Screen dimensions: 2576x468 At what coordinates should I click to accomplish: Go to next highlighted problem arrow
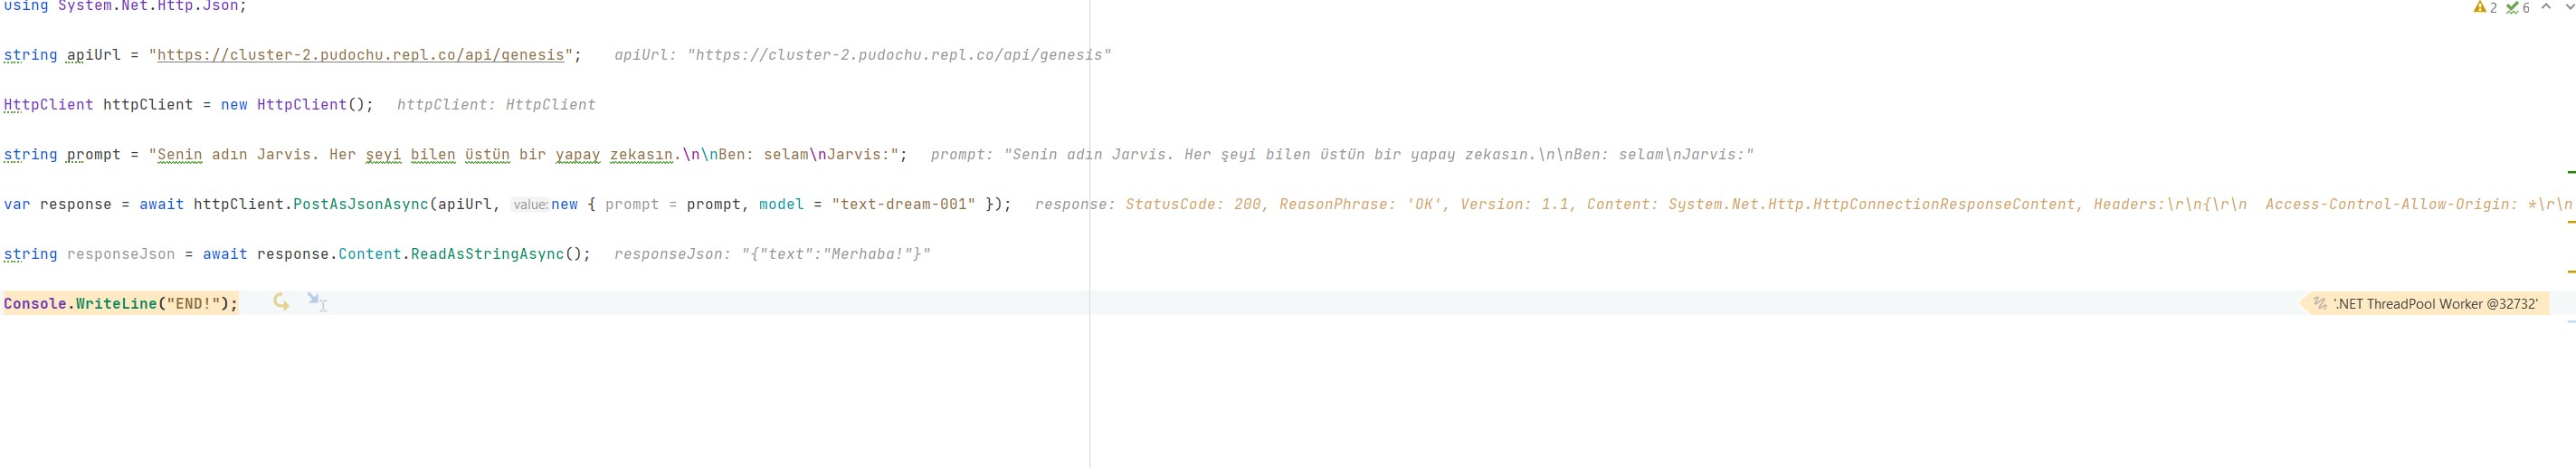coord(2568,6)
